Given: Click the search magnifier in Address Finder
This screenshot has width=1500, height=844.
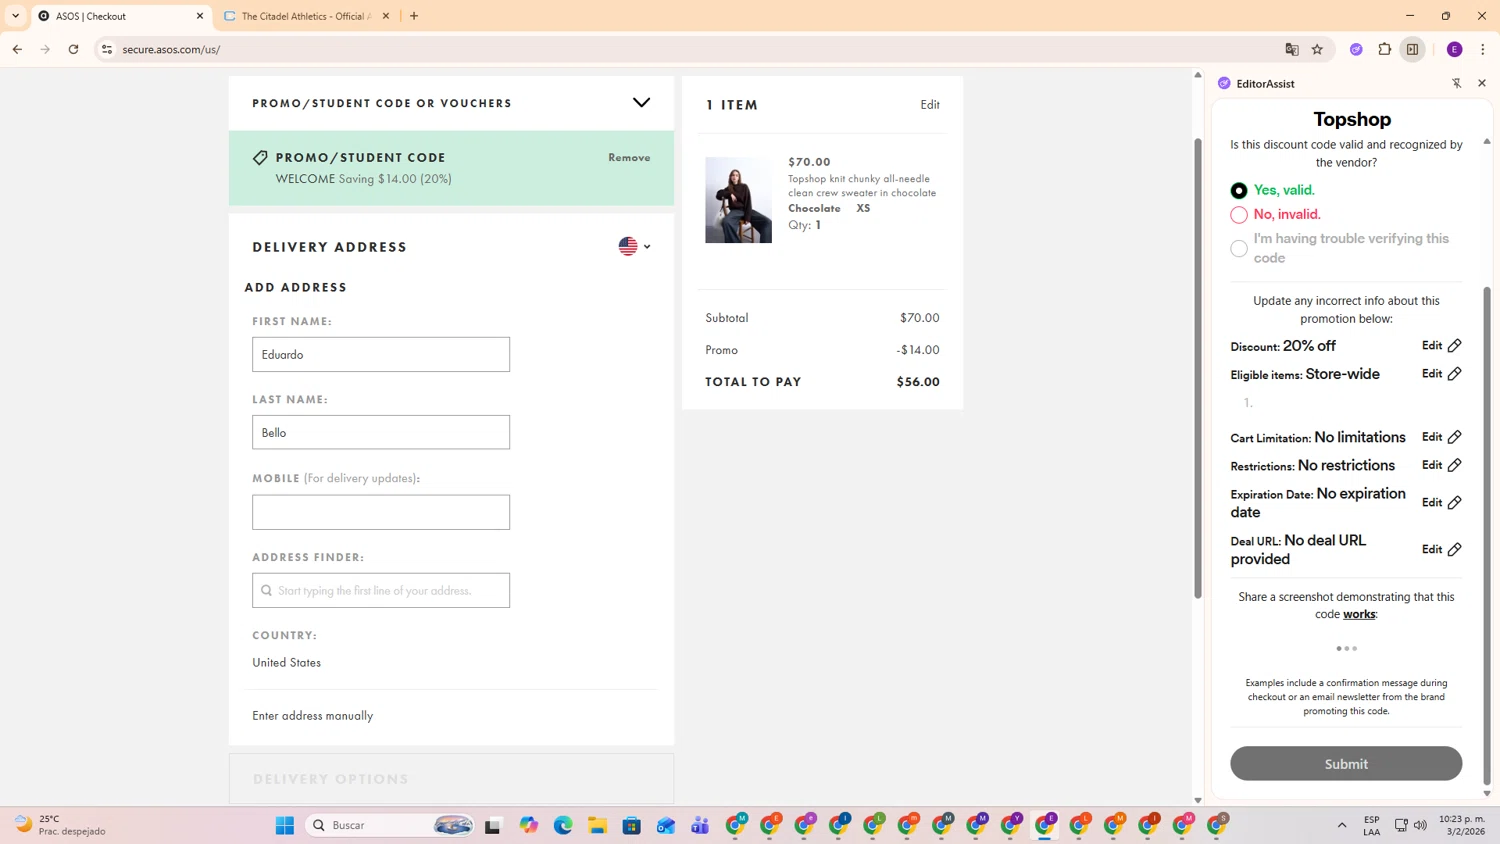Looking at the screenshot, I should [x=266, y=591].
